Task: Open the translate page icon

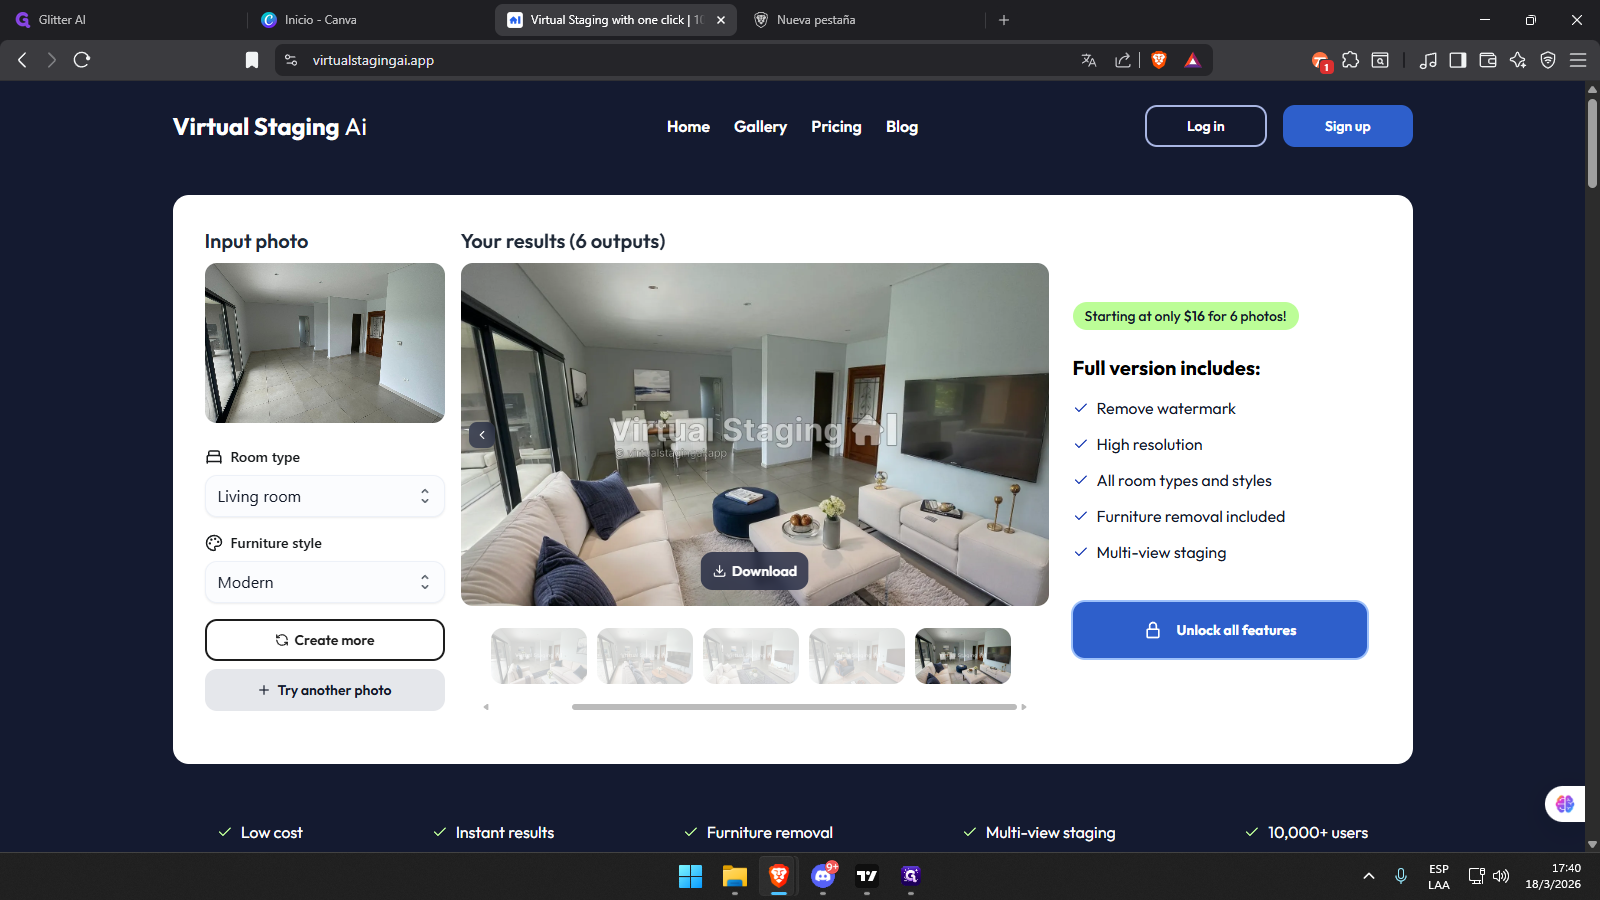Action: pyautogui.click(x=1089, y=60)
